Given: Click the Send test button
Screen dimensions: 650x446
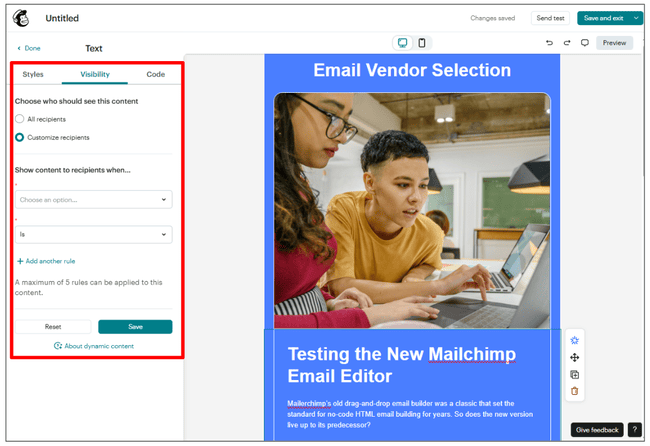Looking at the screenshot, I should tap(550, 18).
